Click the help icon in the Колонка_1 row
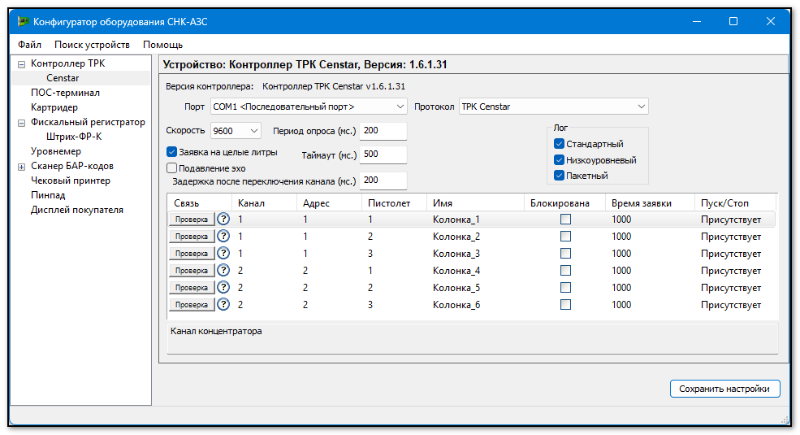800x435 pixels. click(224, 219)
